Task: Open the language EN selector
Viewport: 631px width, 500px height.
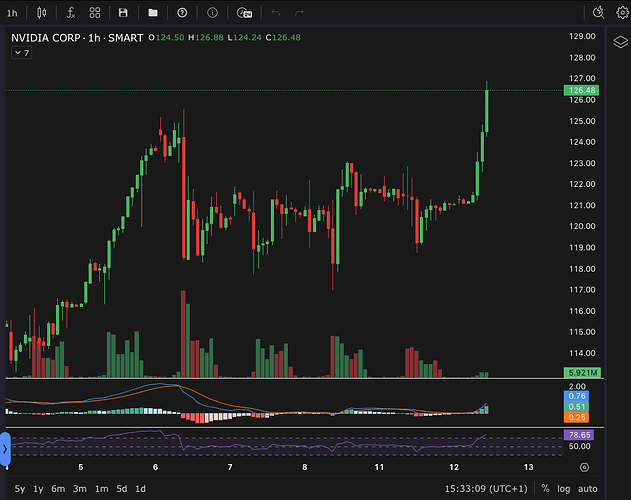Action: [x=244, y=13]
